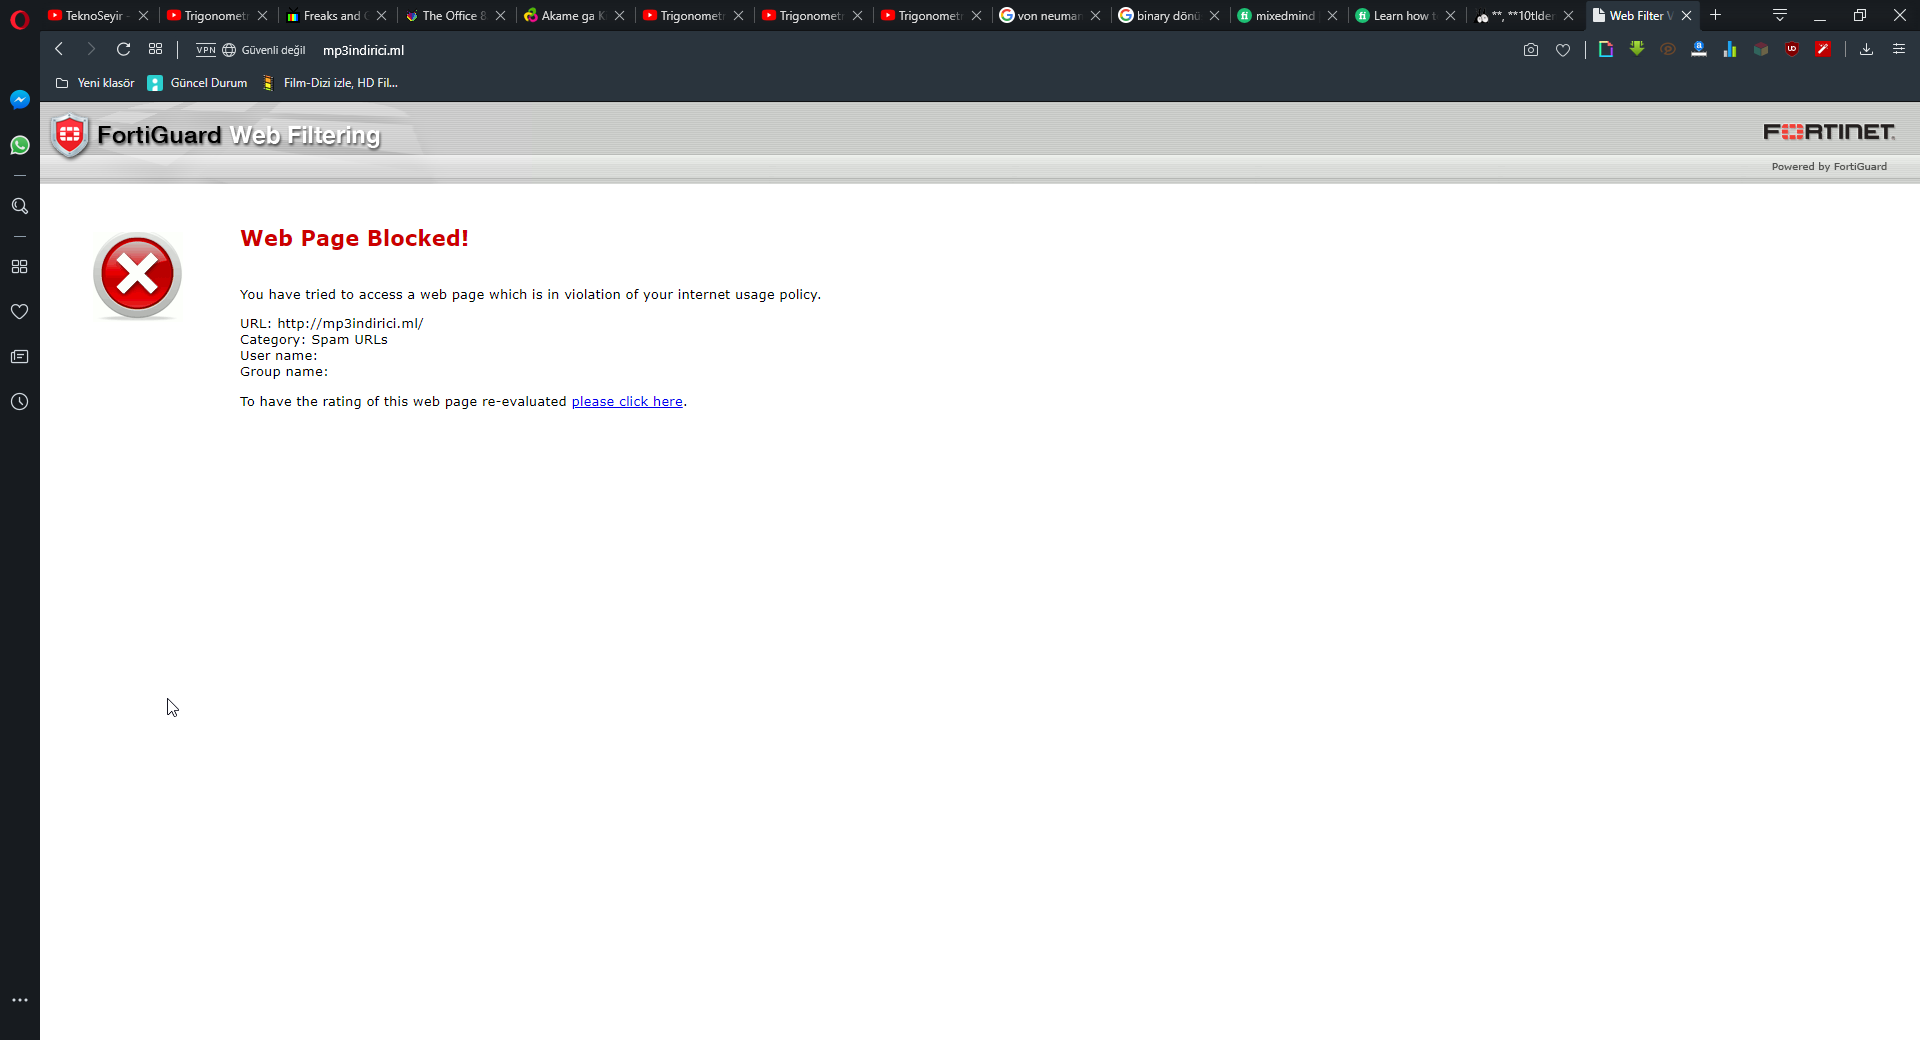Switch to the TeknoSeyir tab
This screenshot has height=1040, width=1920.
point(90,16)
